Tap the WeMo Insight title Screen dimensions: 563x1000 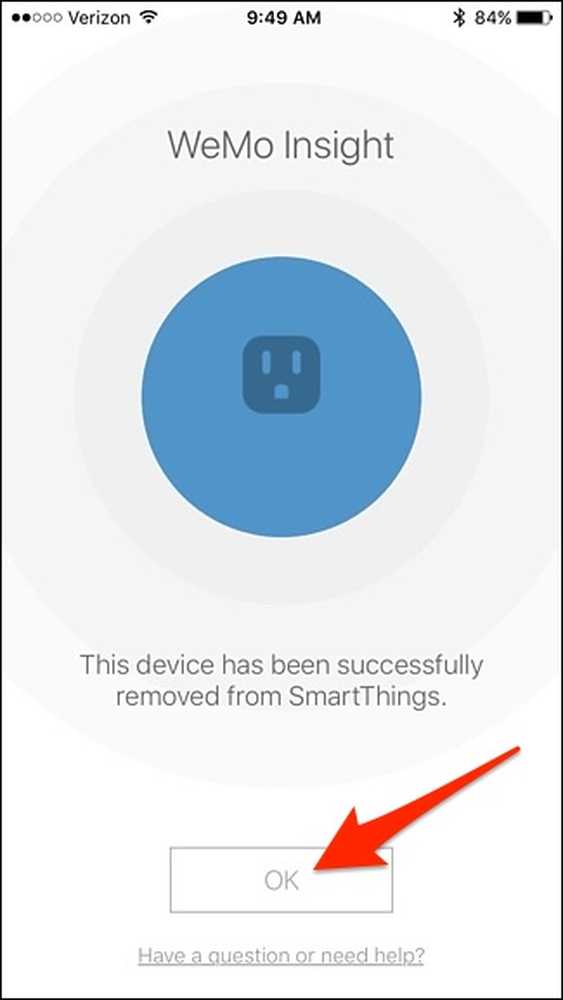(x=281, y=146)
